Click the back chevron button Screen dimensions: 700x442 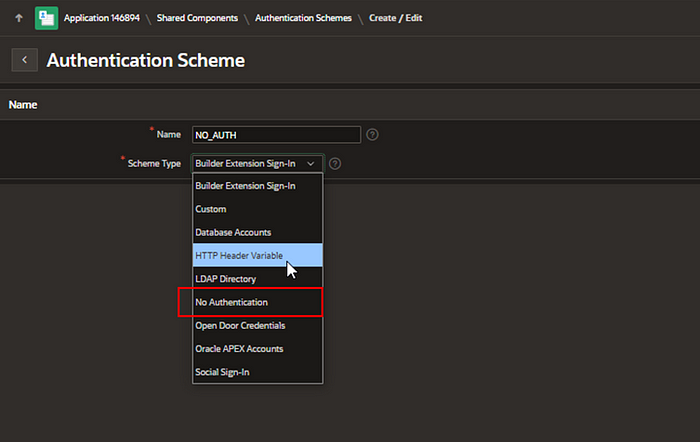click(x=25, y=60)
